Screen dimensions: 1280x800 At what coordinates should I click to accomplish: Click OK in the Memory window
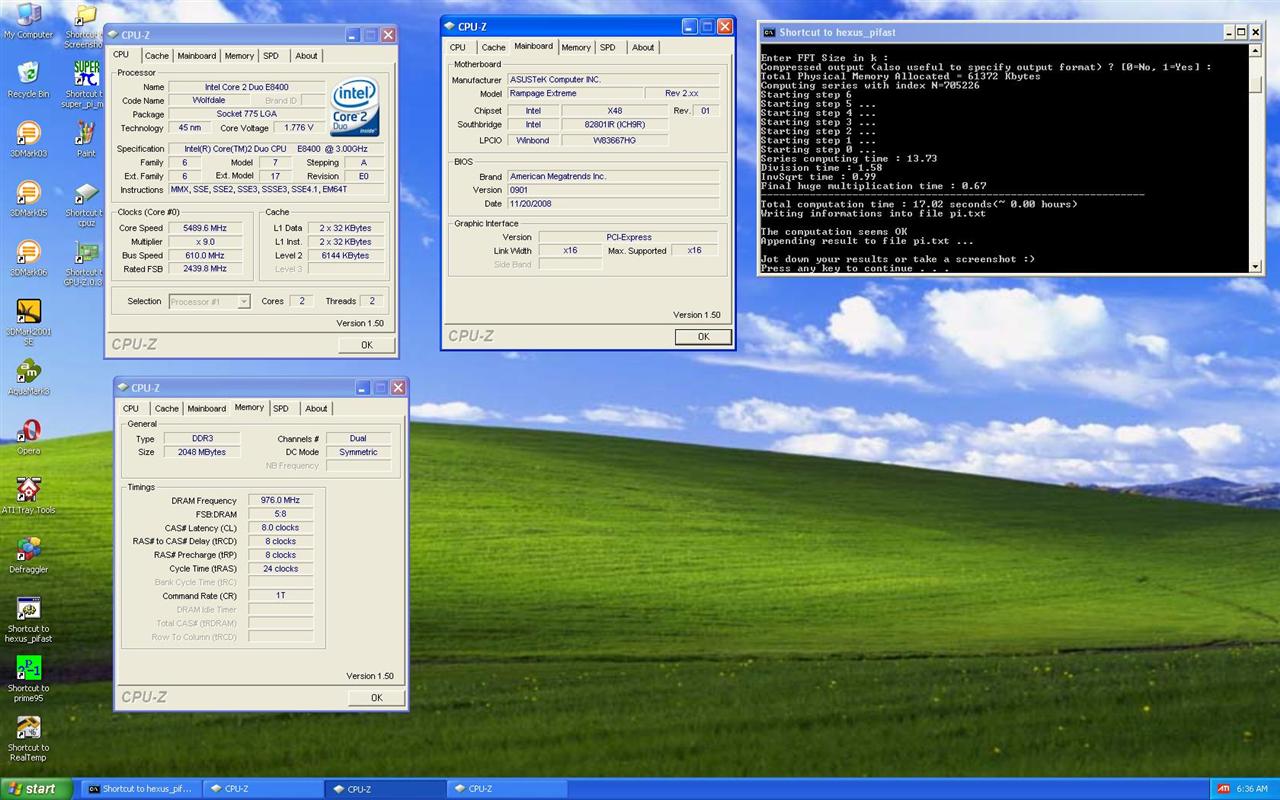pos(376,698)
